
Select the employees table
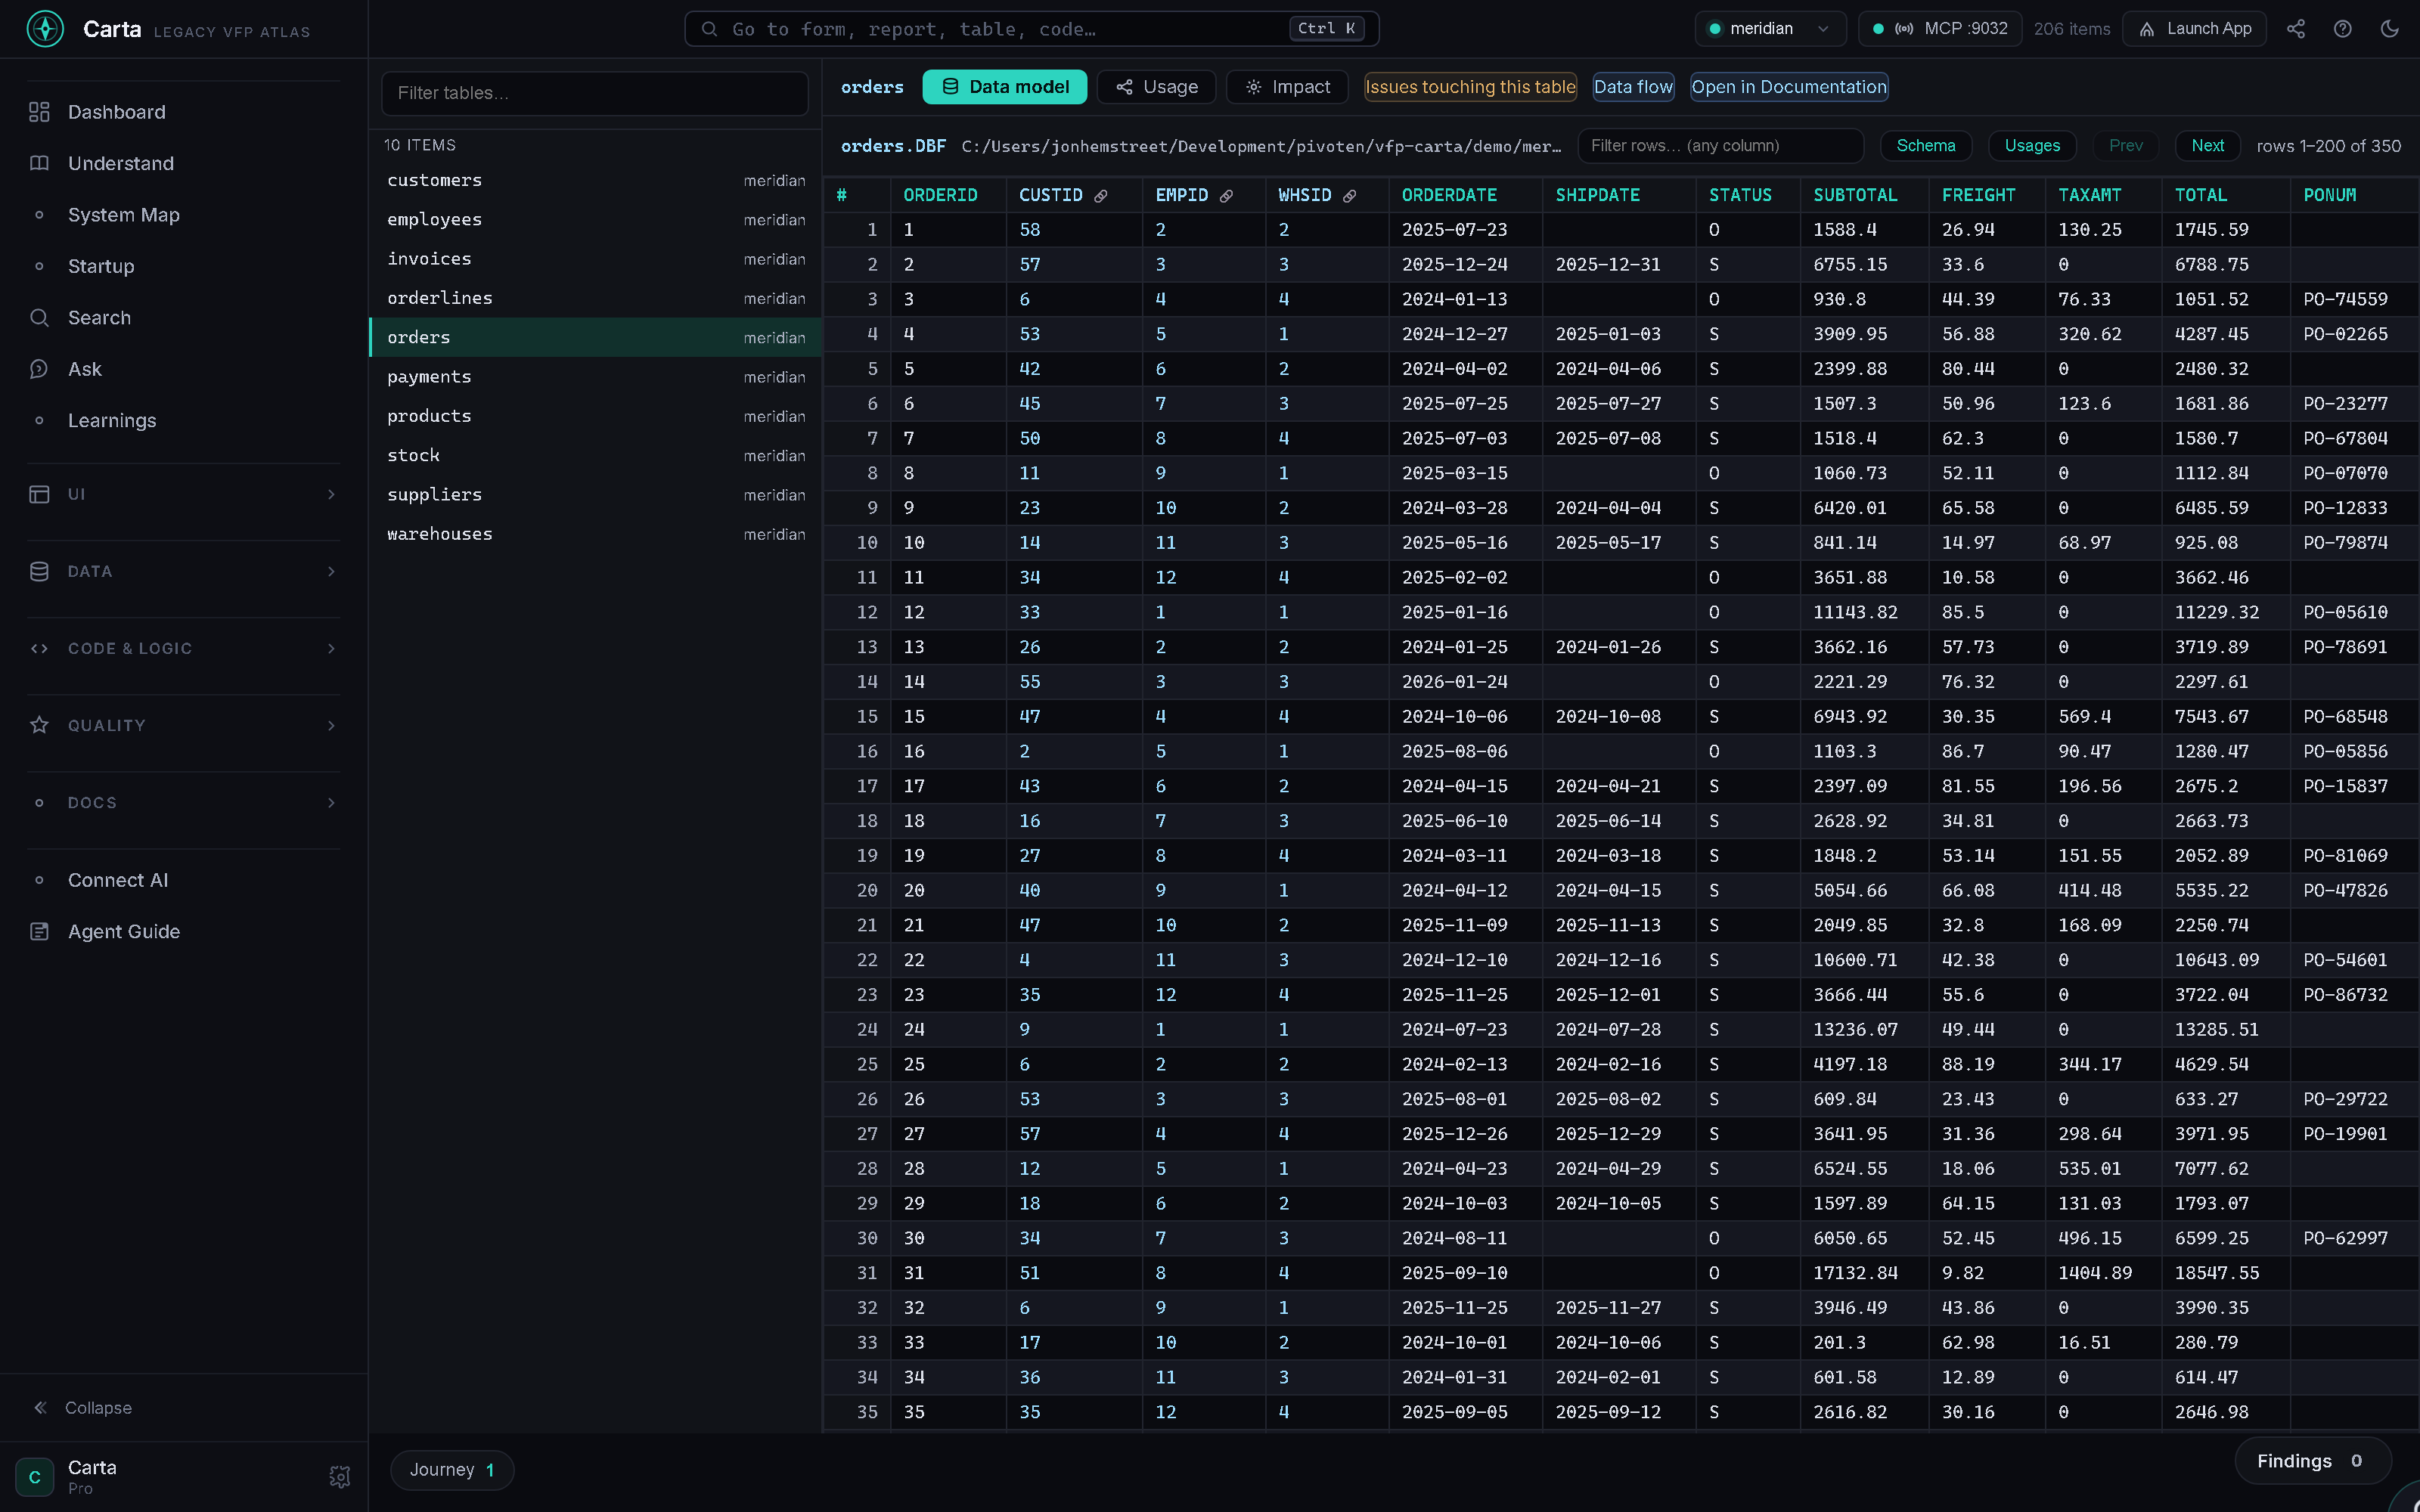tap(595, 219)
